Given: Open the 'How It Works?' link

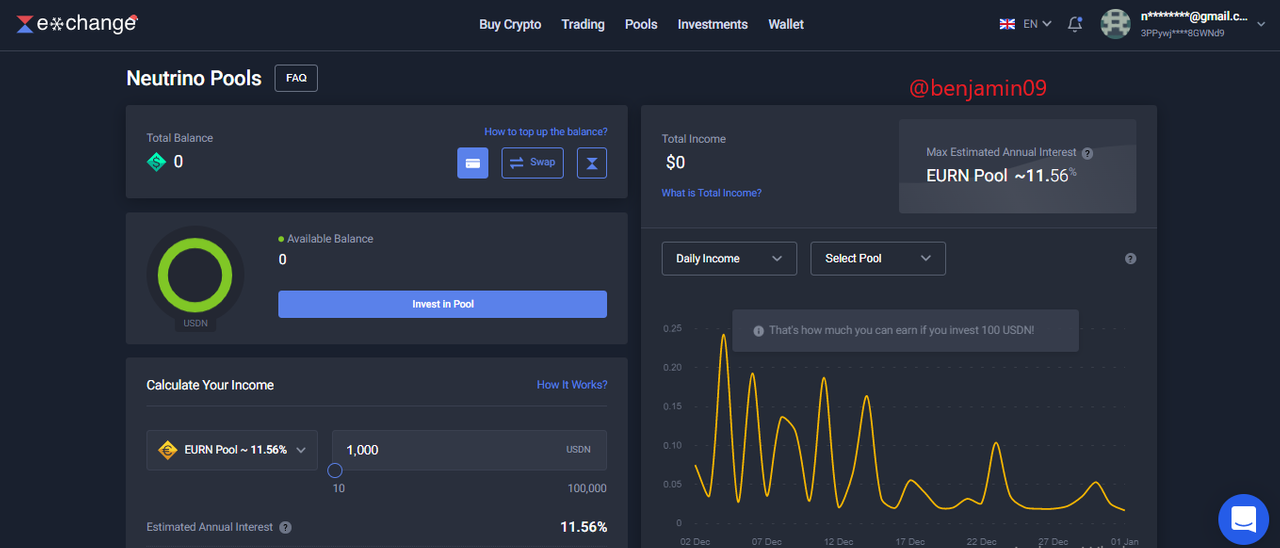Looking at the screenshot, I should click(572, 385).
